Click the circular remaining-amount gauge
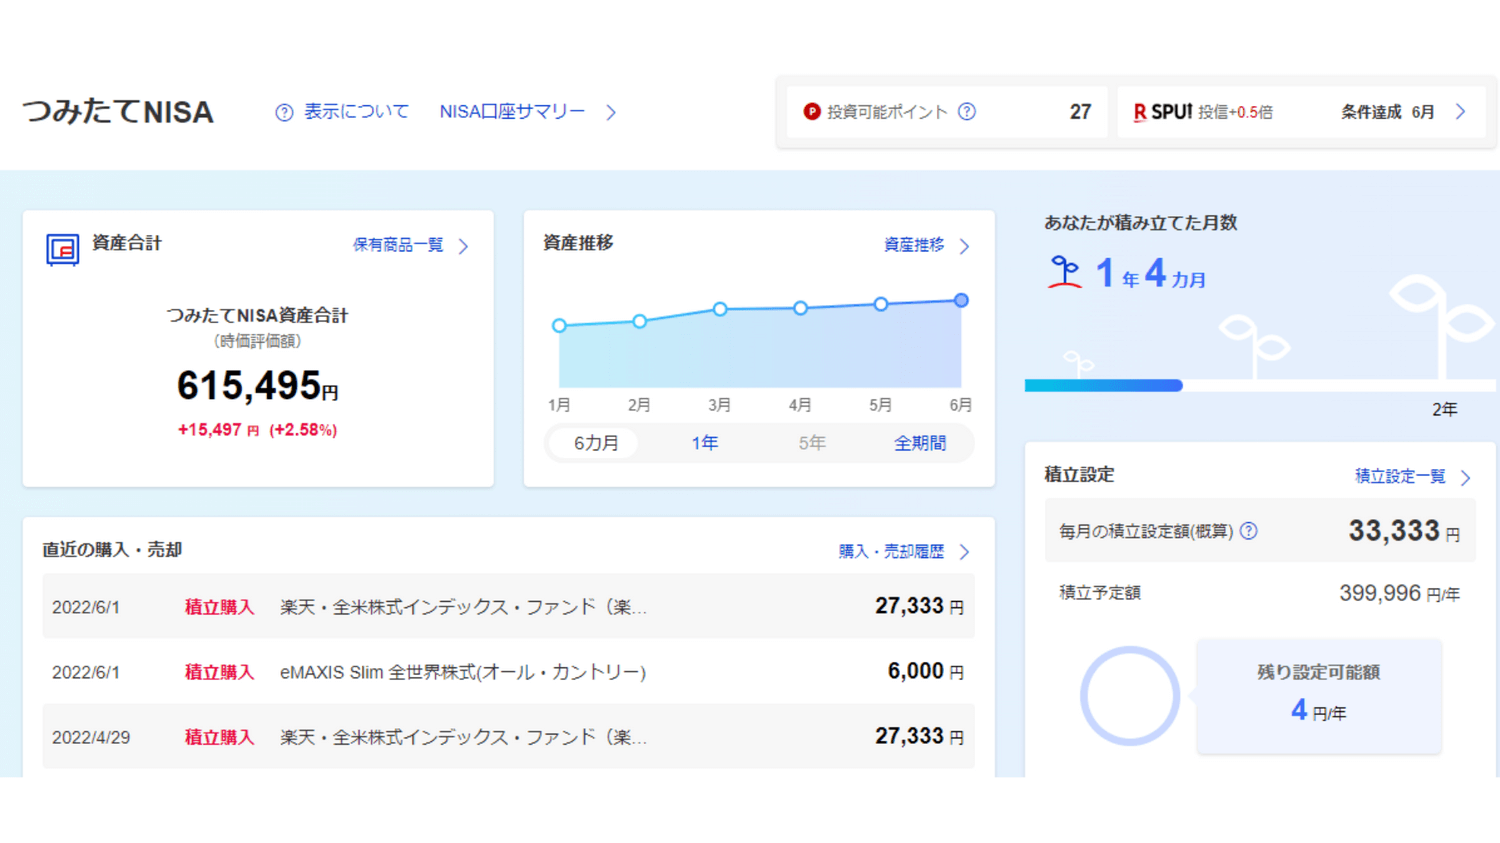This screenshot has height=843, width=1500. click(x=1130, y=696)
